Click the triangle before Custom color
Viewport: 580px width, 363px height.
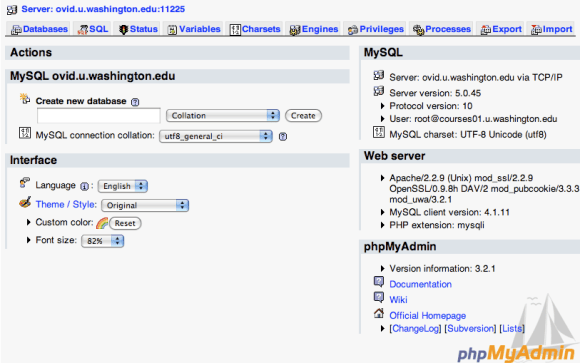(28, 222)
